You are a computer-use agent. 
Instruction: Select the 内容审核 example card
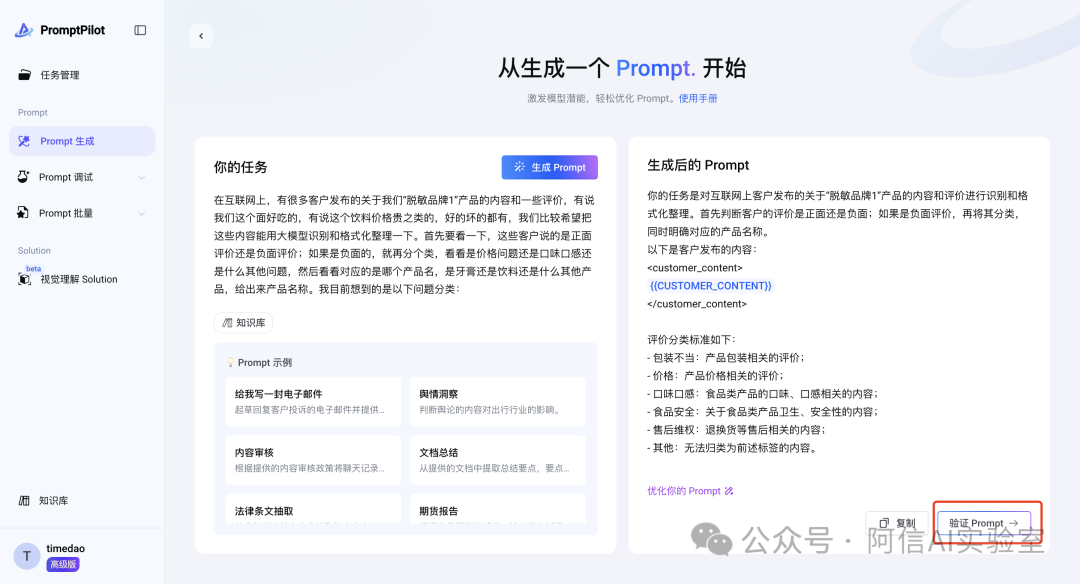313,460
